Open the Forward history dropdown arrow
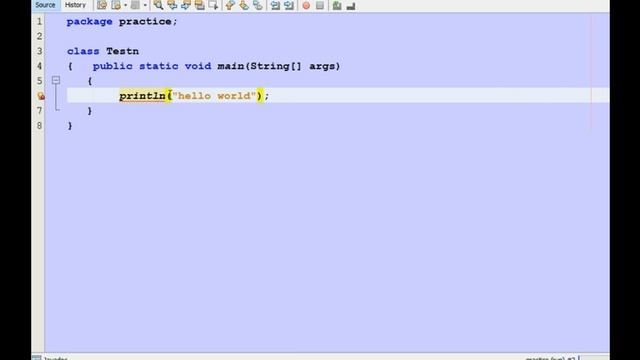Screen dimensions: 640x360 click(x=145, y=5)
